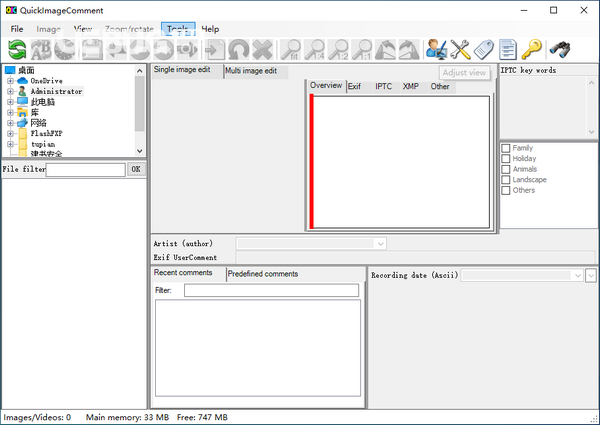This screenshot has width=600, height=425.
Task: Click the document page toolbar icon
Action: 508,50
